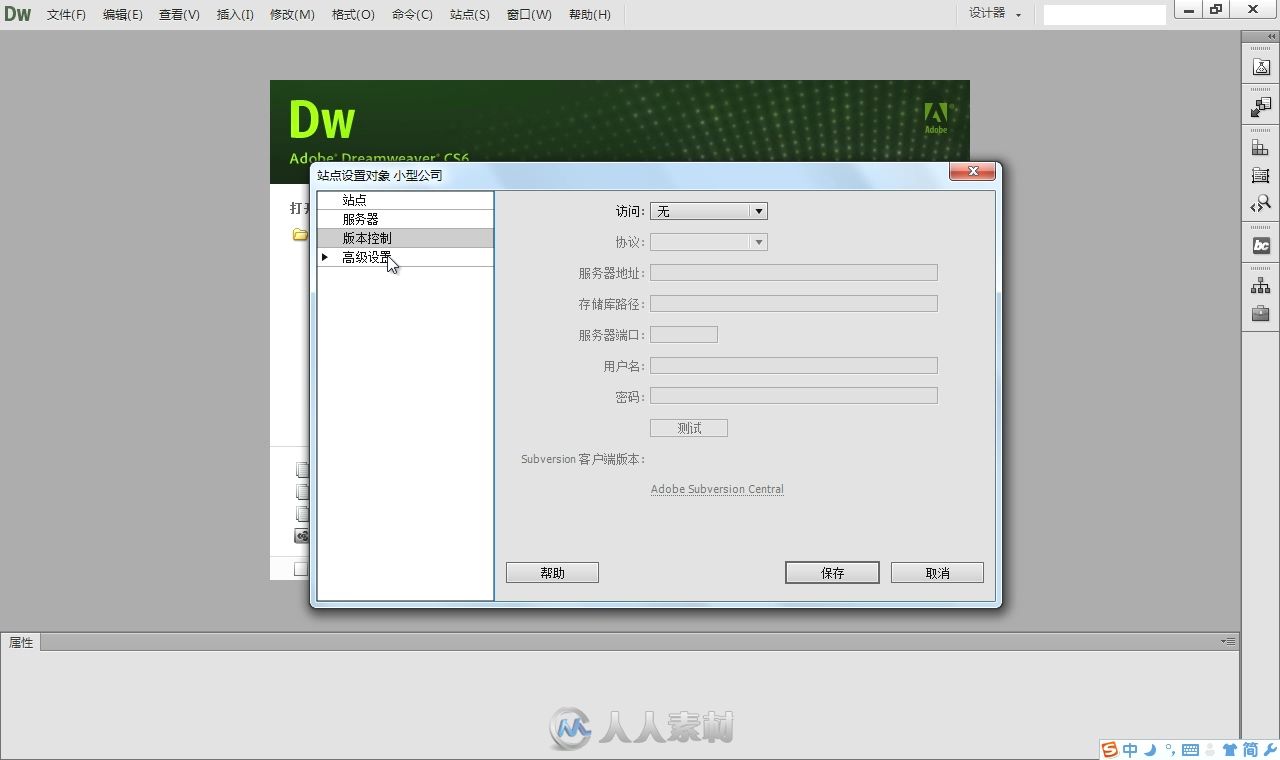Click the 取消 button
Viewport: 1280px width, 760px height.
(x=937, y=573)
